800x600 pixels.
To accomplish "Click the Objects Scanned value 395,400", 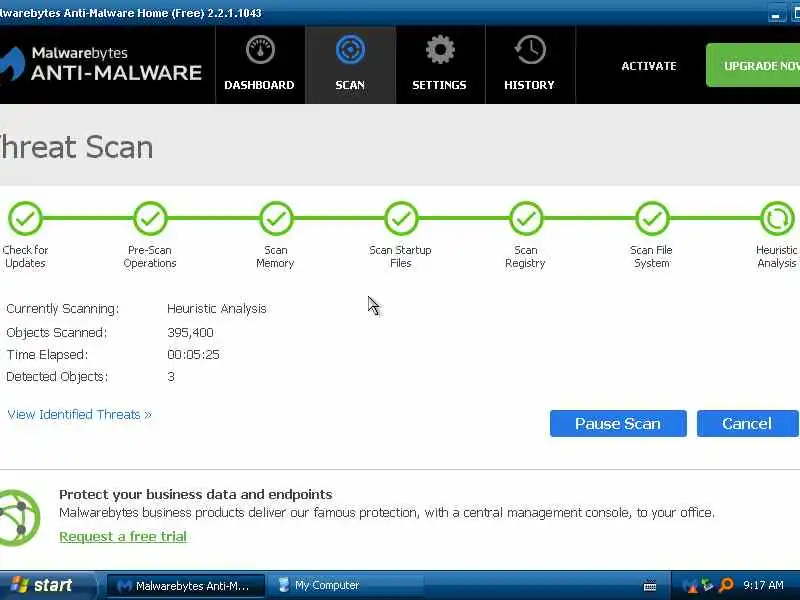I will click(x=190, y=333).
